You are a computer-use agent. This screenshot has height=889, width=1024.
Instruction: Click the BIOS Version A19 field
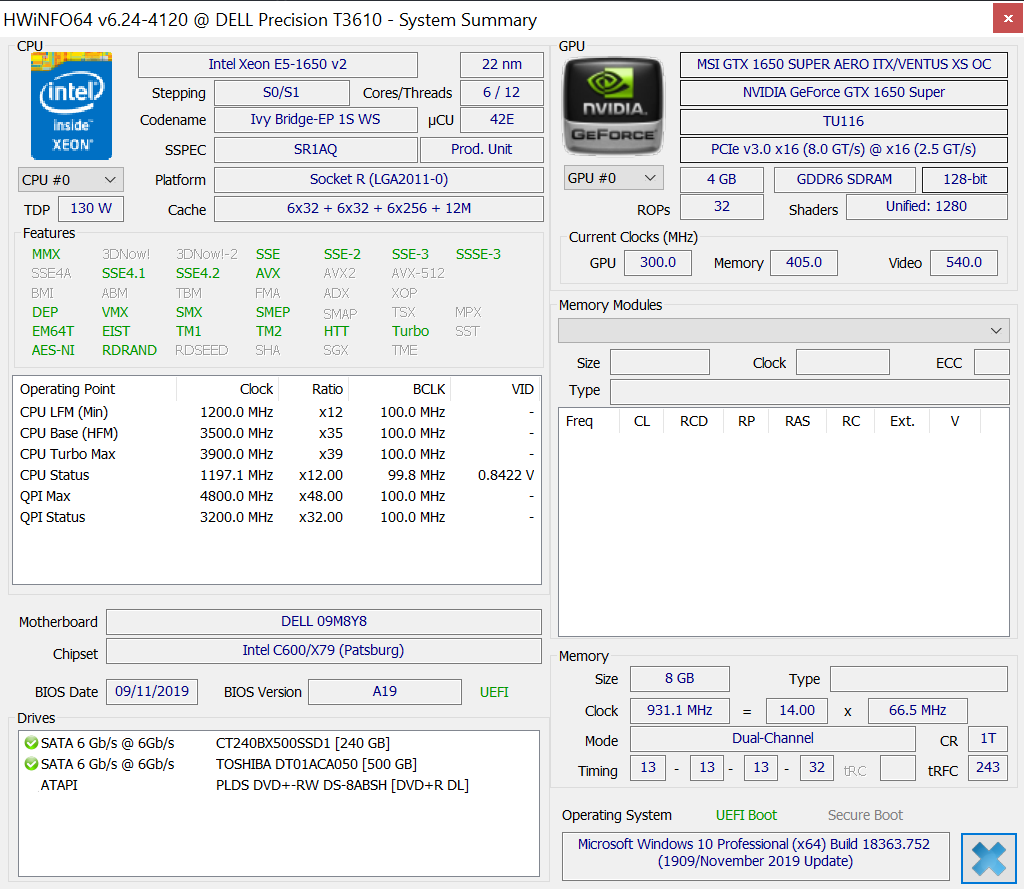click(385, 692)
